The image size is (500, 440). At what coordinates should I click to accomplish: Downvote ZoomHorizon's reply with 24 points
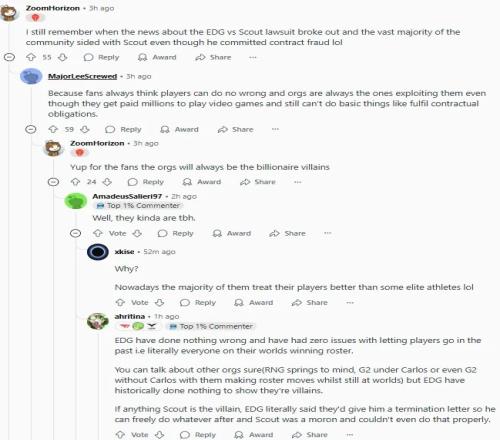click(107, 182)
